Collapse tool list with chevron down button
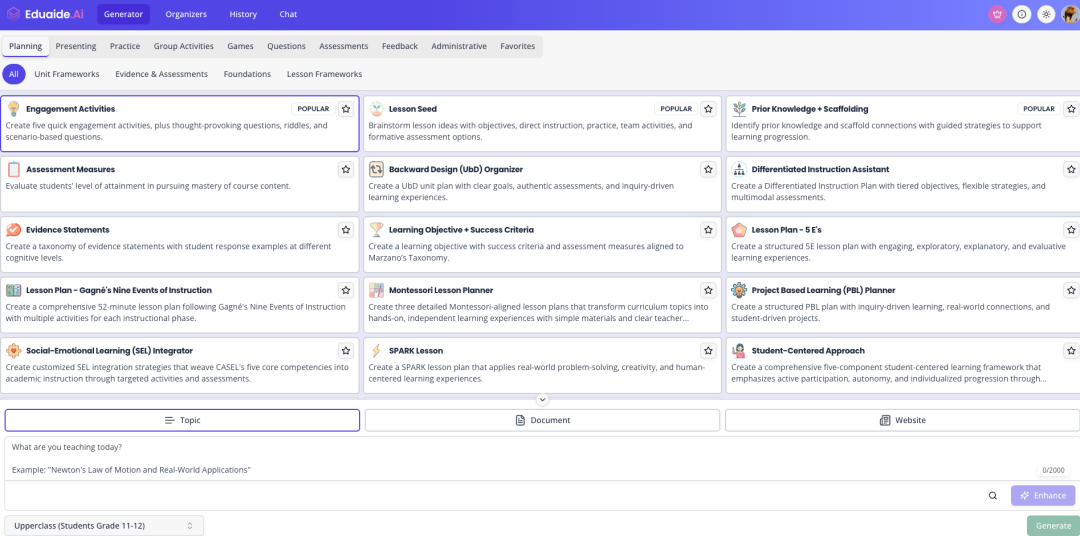This screenshot has width=1080, height=536. [542, 399]
